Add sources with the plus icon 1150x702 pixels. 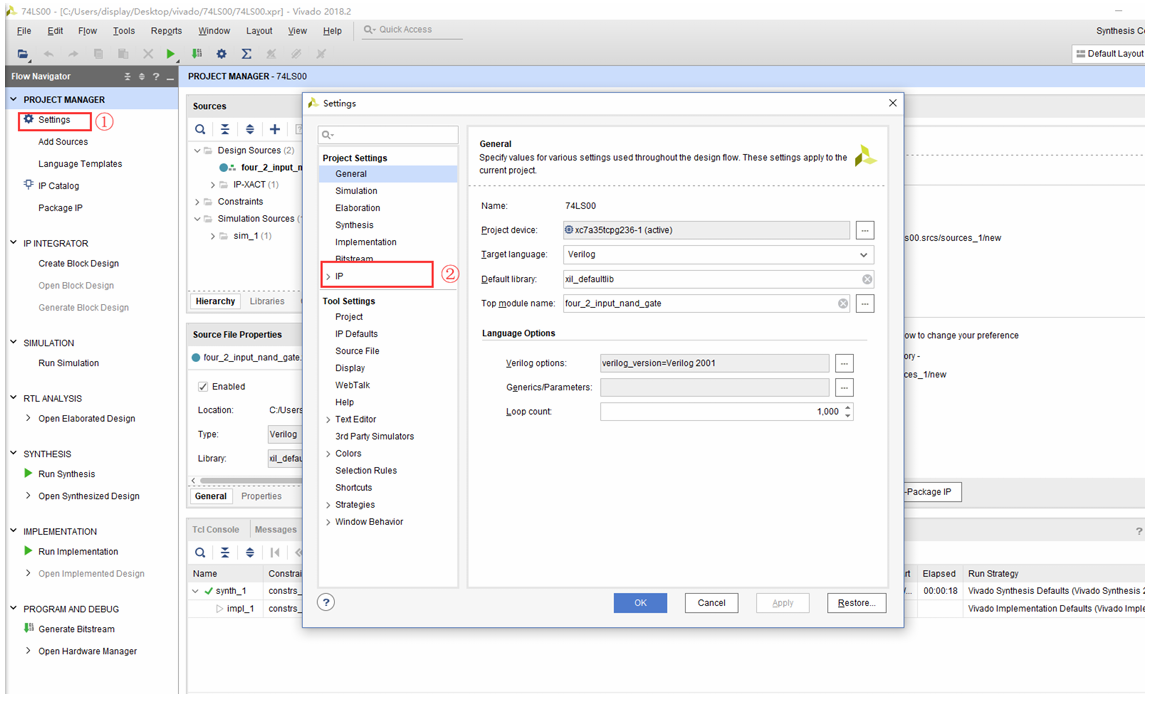(x=275, y=129)
